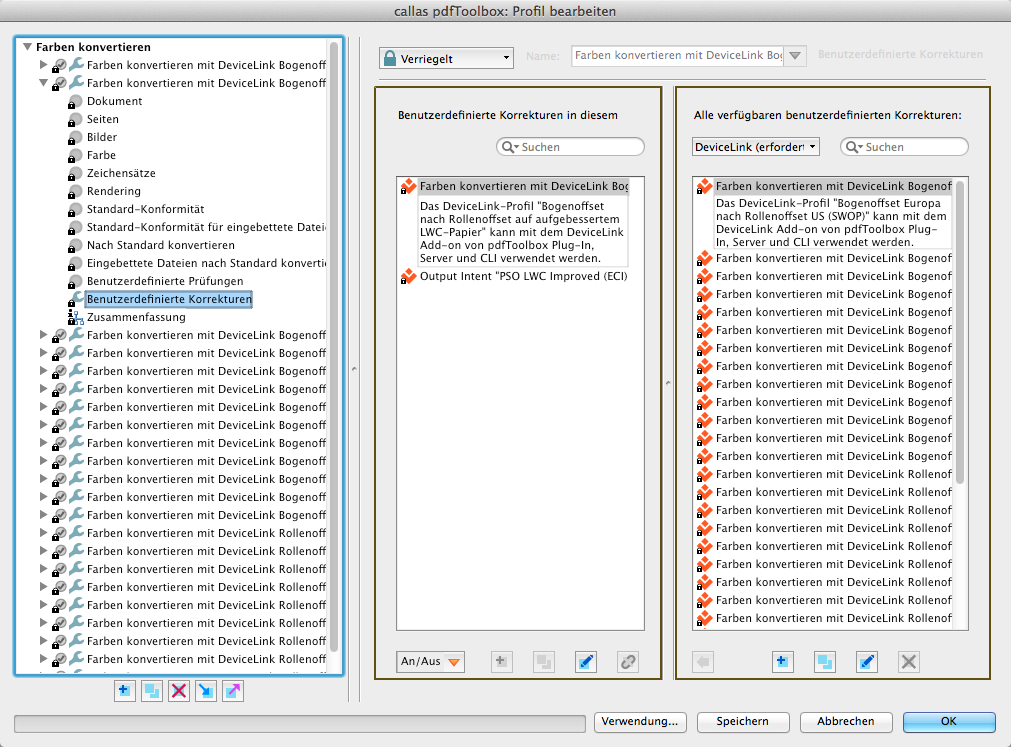The width and height of the screenshot is (1011, 747).
Task: Select the Farbe tree item
Action: pyautogui.click(x=101, y=155)
